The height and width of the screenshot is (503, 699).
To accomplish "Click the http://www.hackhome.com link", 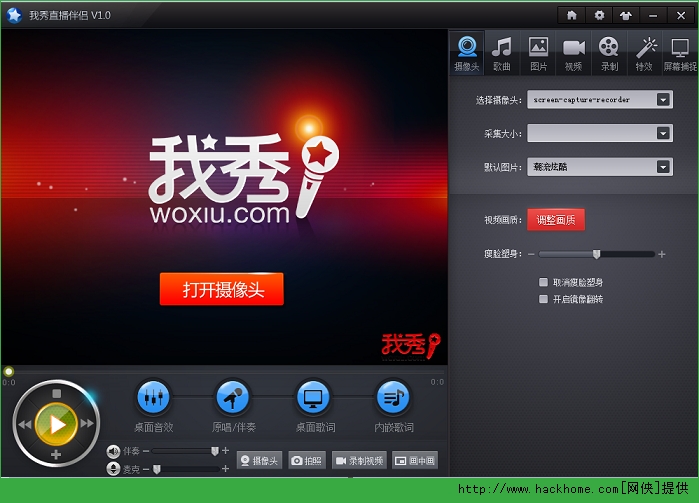I will click(539, 489).
